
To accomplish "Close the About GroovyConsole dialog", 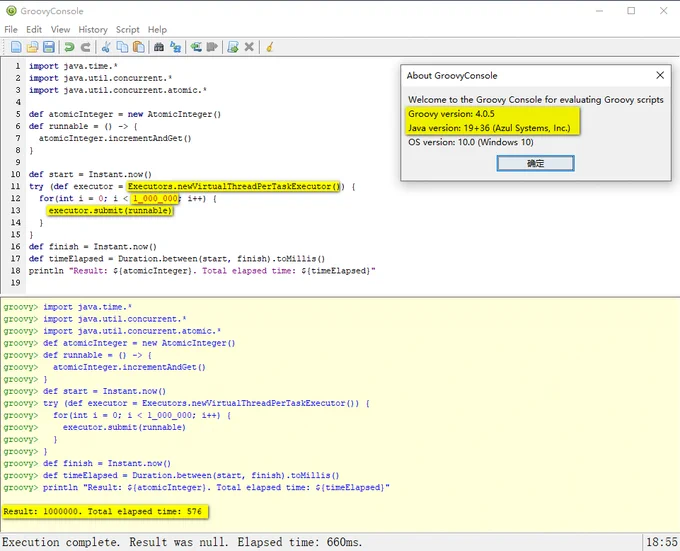I will click(x=660, y=75).
